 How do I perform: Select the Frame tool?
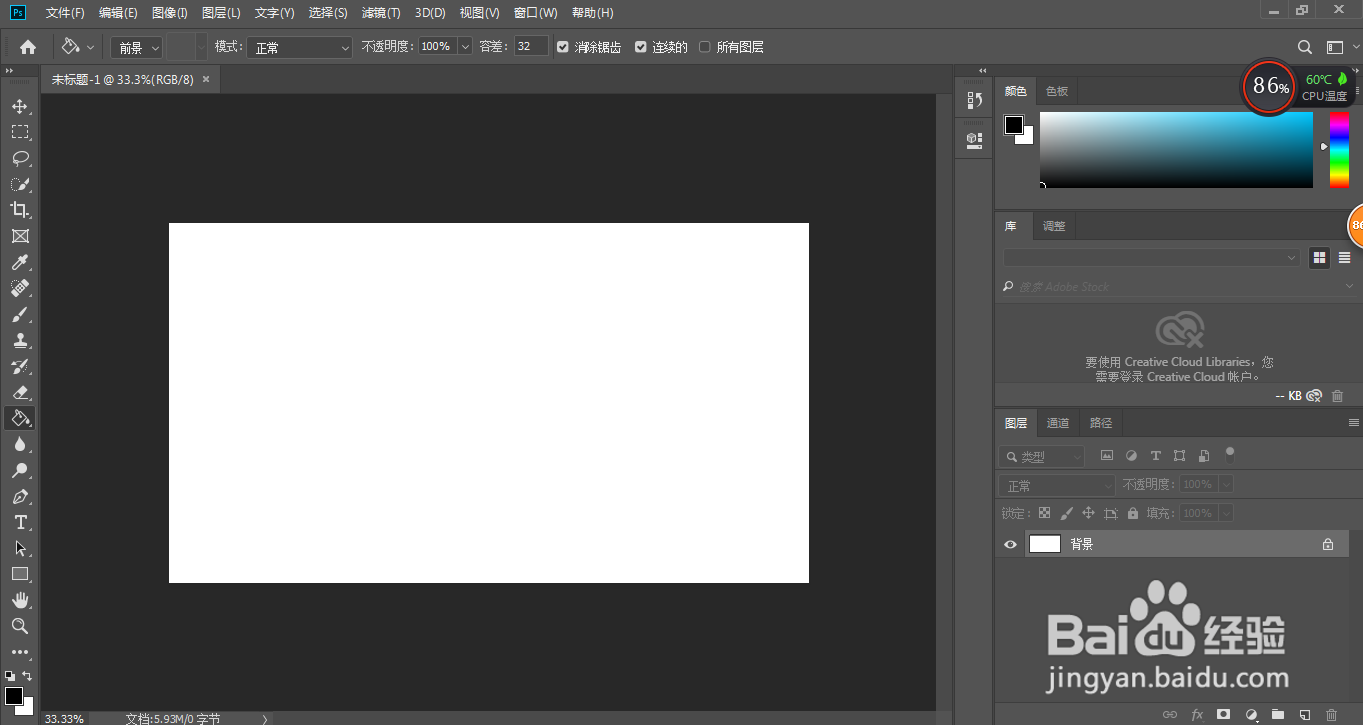coord(20,236)
